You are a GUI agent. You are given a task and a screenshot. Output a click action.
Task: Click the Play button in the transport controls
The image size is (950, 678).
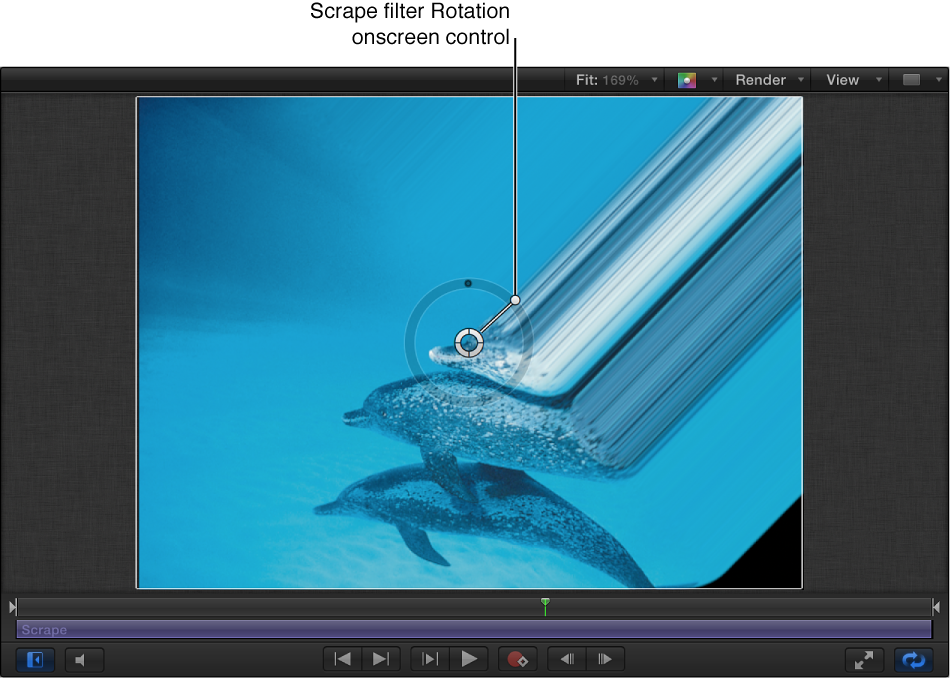[x=470, y=659]
